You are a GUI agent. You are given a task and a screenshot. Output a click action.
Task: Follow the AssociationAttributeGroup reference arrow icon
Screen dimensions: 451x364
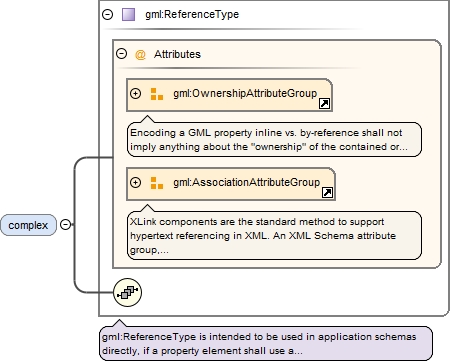tap(327, 192)
